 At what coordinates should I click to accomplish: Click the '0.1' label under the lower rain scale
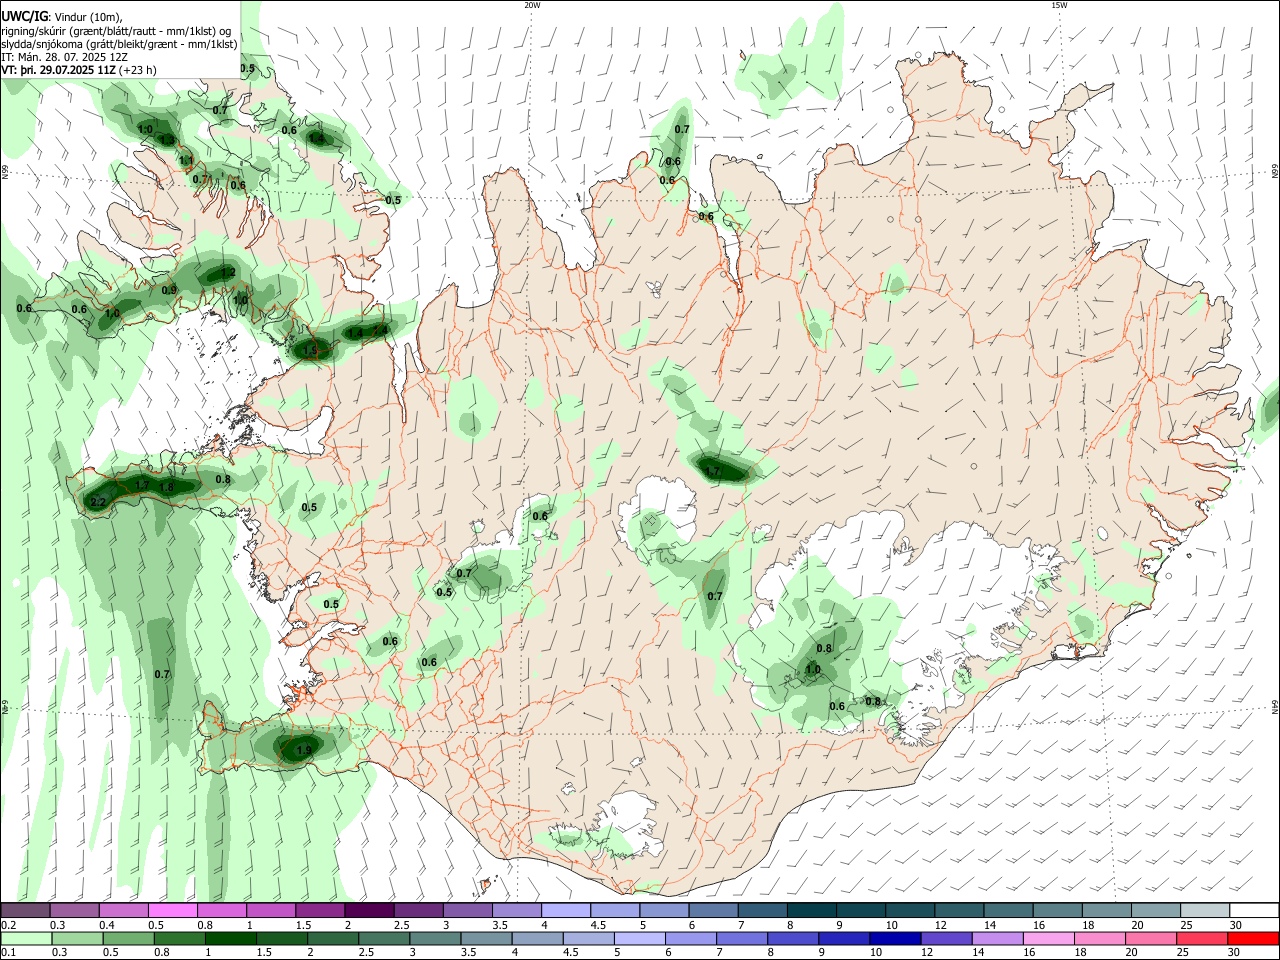pos(8,952)
